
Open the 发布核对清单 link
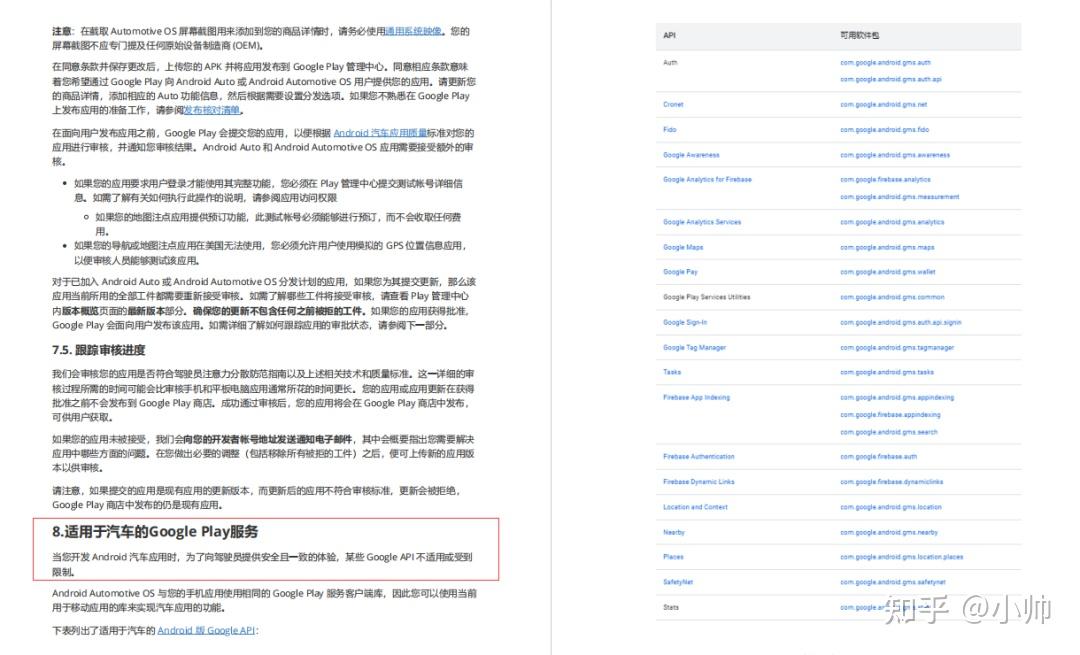(212, 109)
